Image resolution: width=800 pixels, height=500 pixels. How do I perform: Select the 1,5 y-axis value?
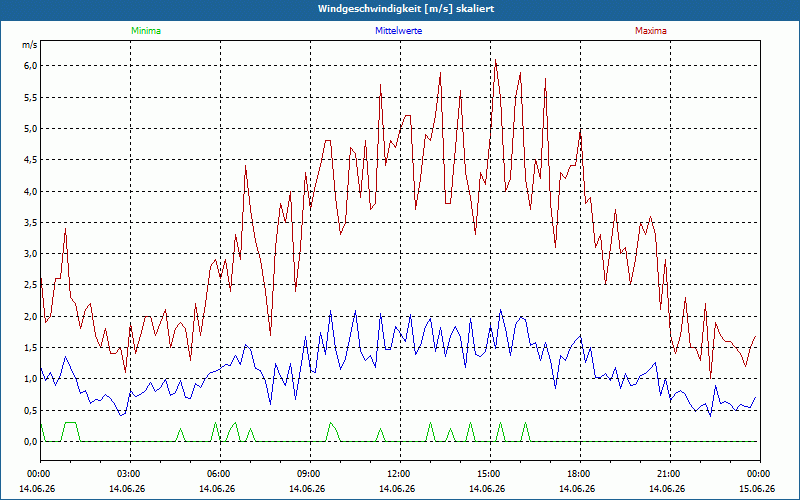(x=31, y=348)
